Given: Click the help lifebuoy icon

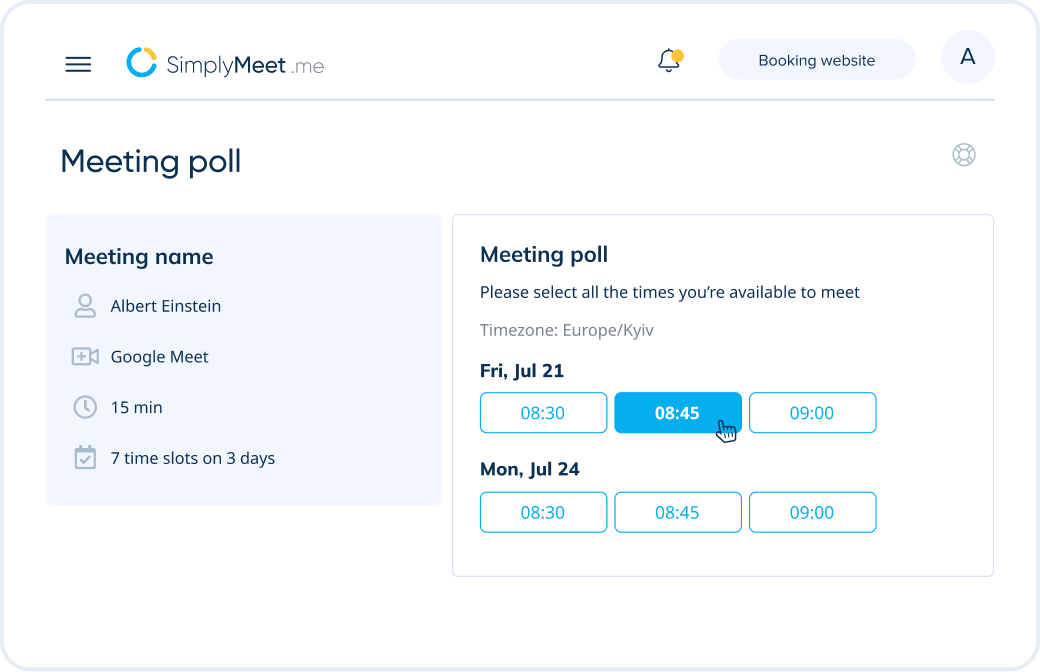Looking at the screenshot, I should click(x=964, y=155).
